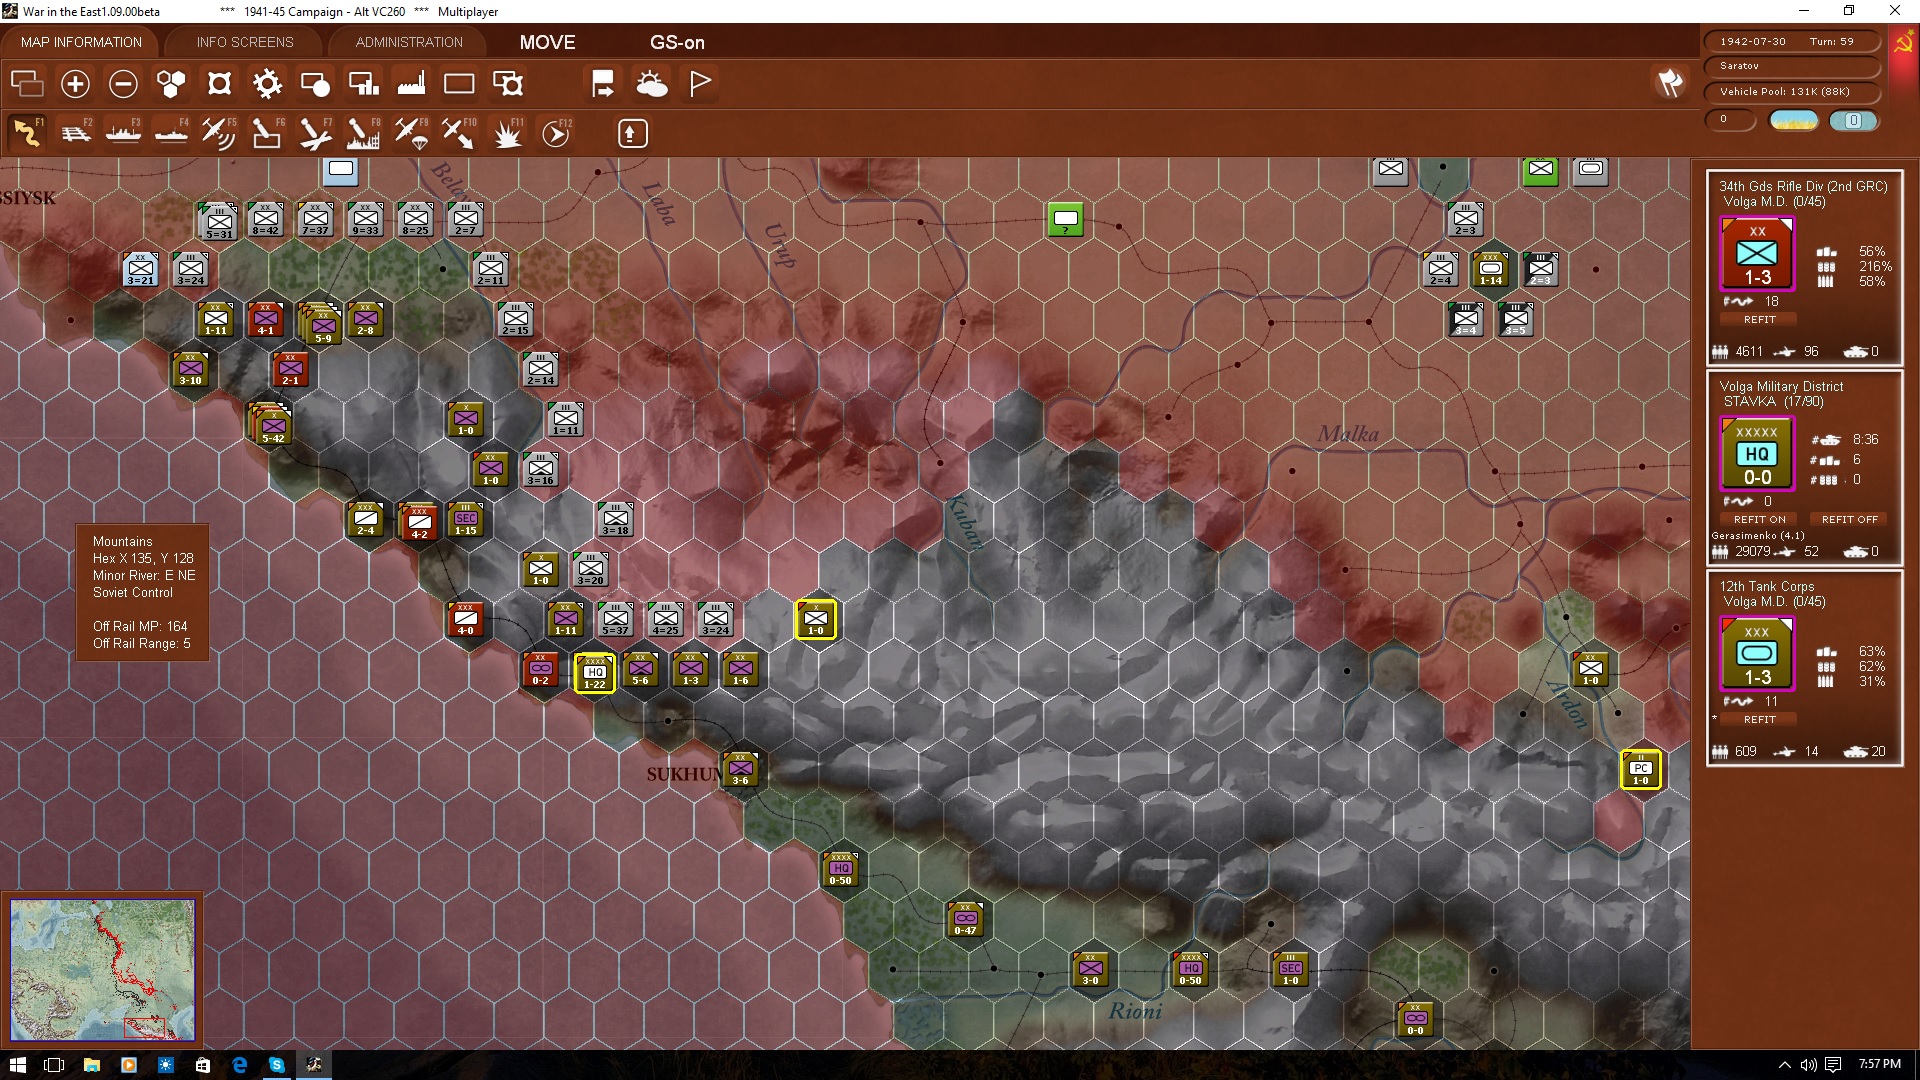Open File Explorer from taskbar
This screenshot has width=1920, height=1080.
(x=91, y=1065)
